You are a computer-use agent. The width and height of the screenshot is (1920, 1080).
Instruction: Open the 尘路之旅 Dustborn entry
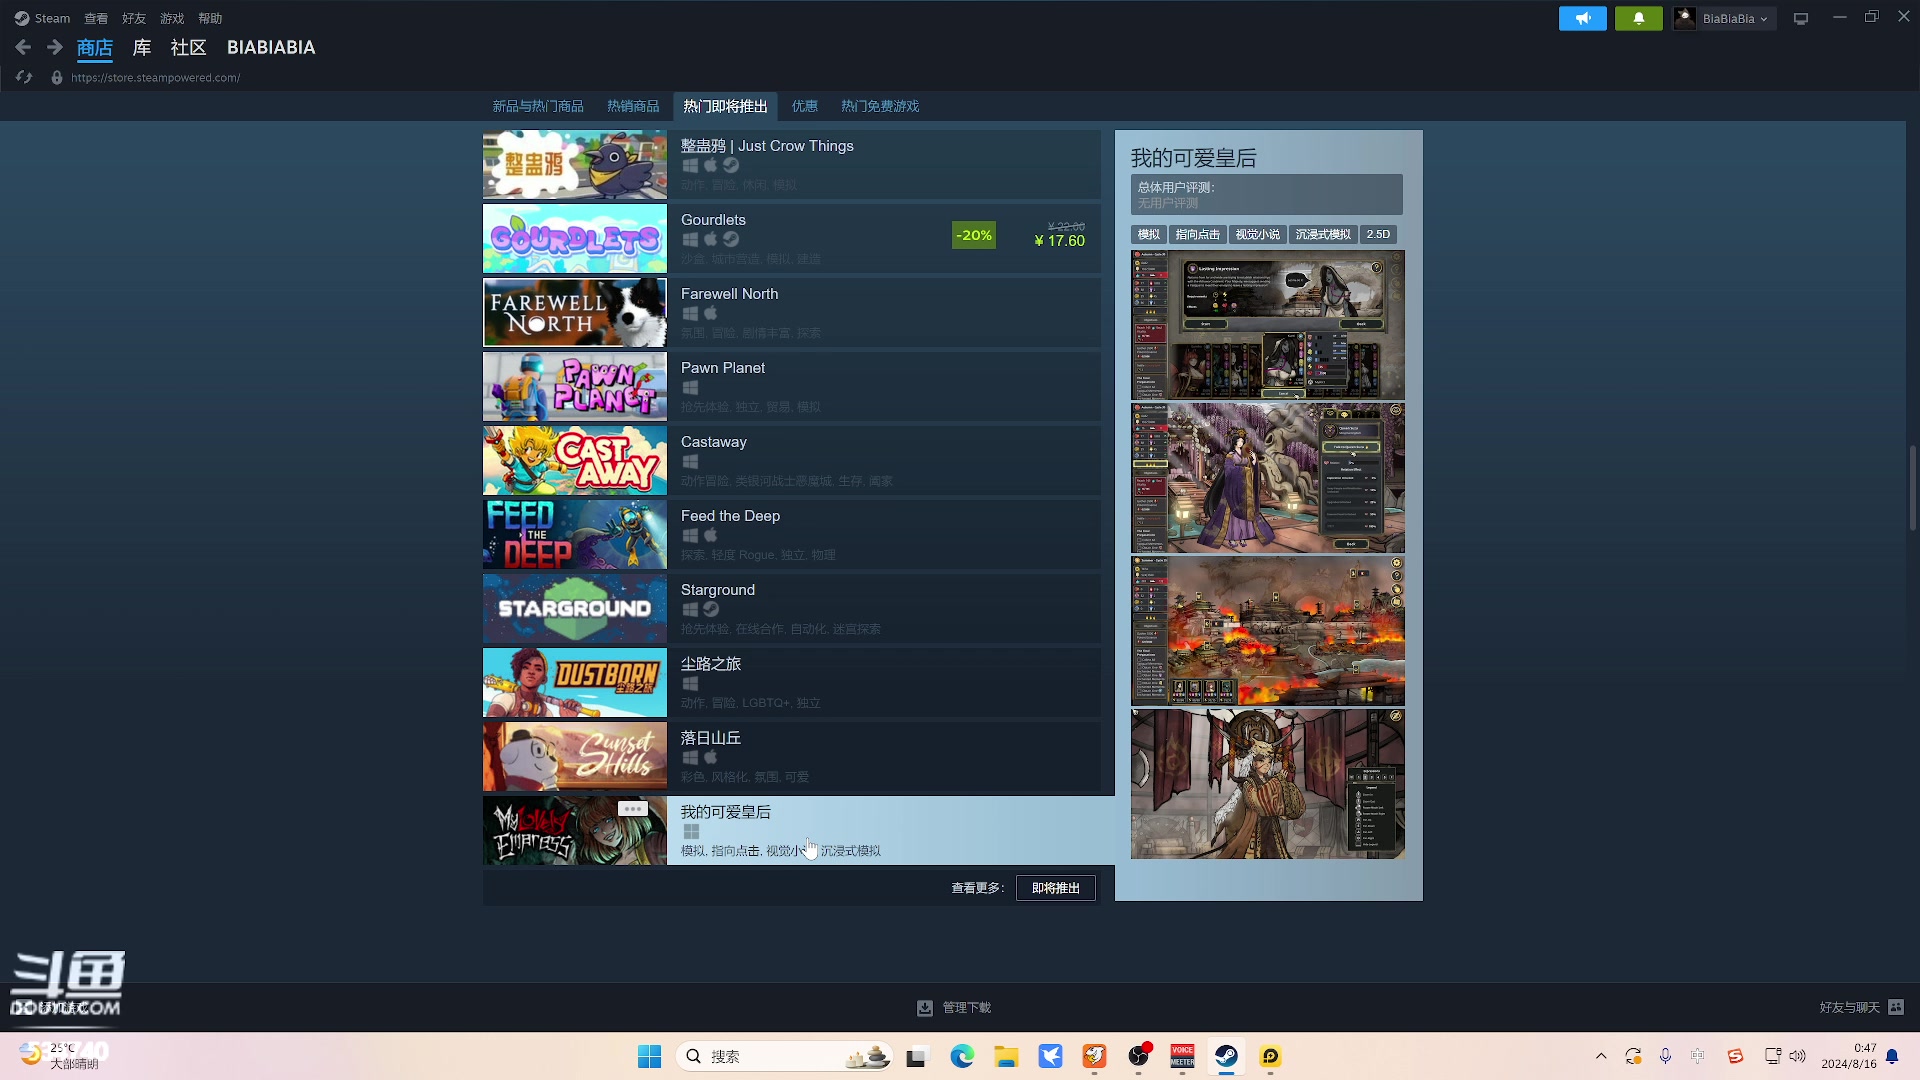click(x=792, y=683)
